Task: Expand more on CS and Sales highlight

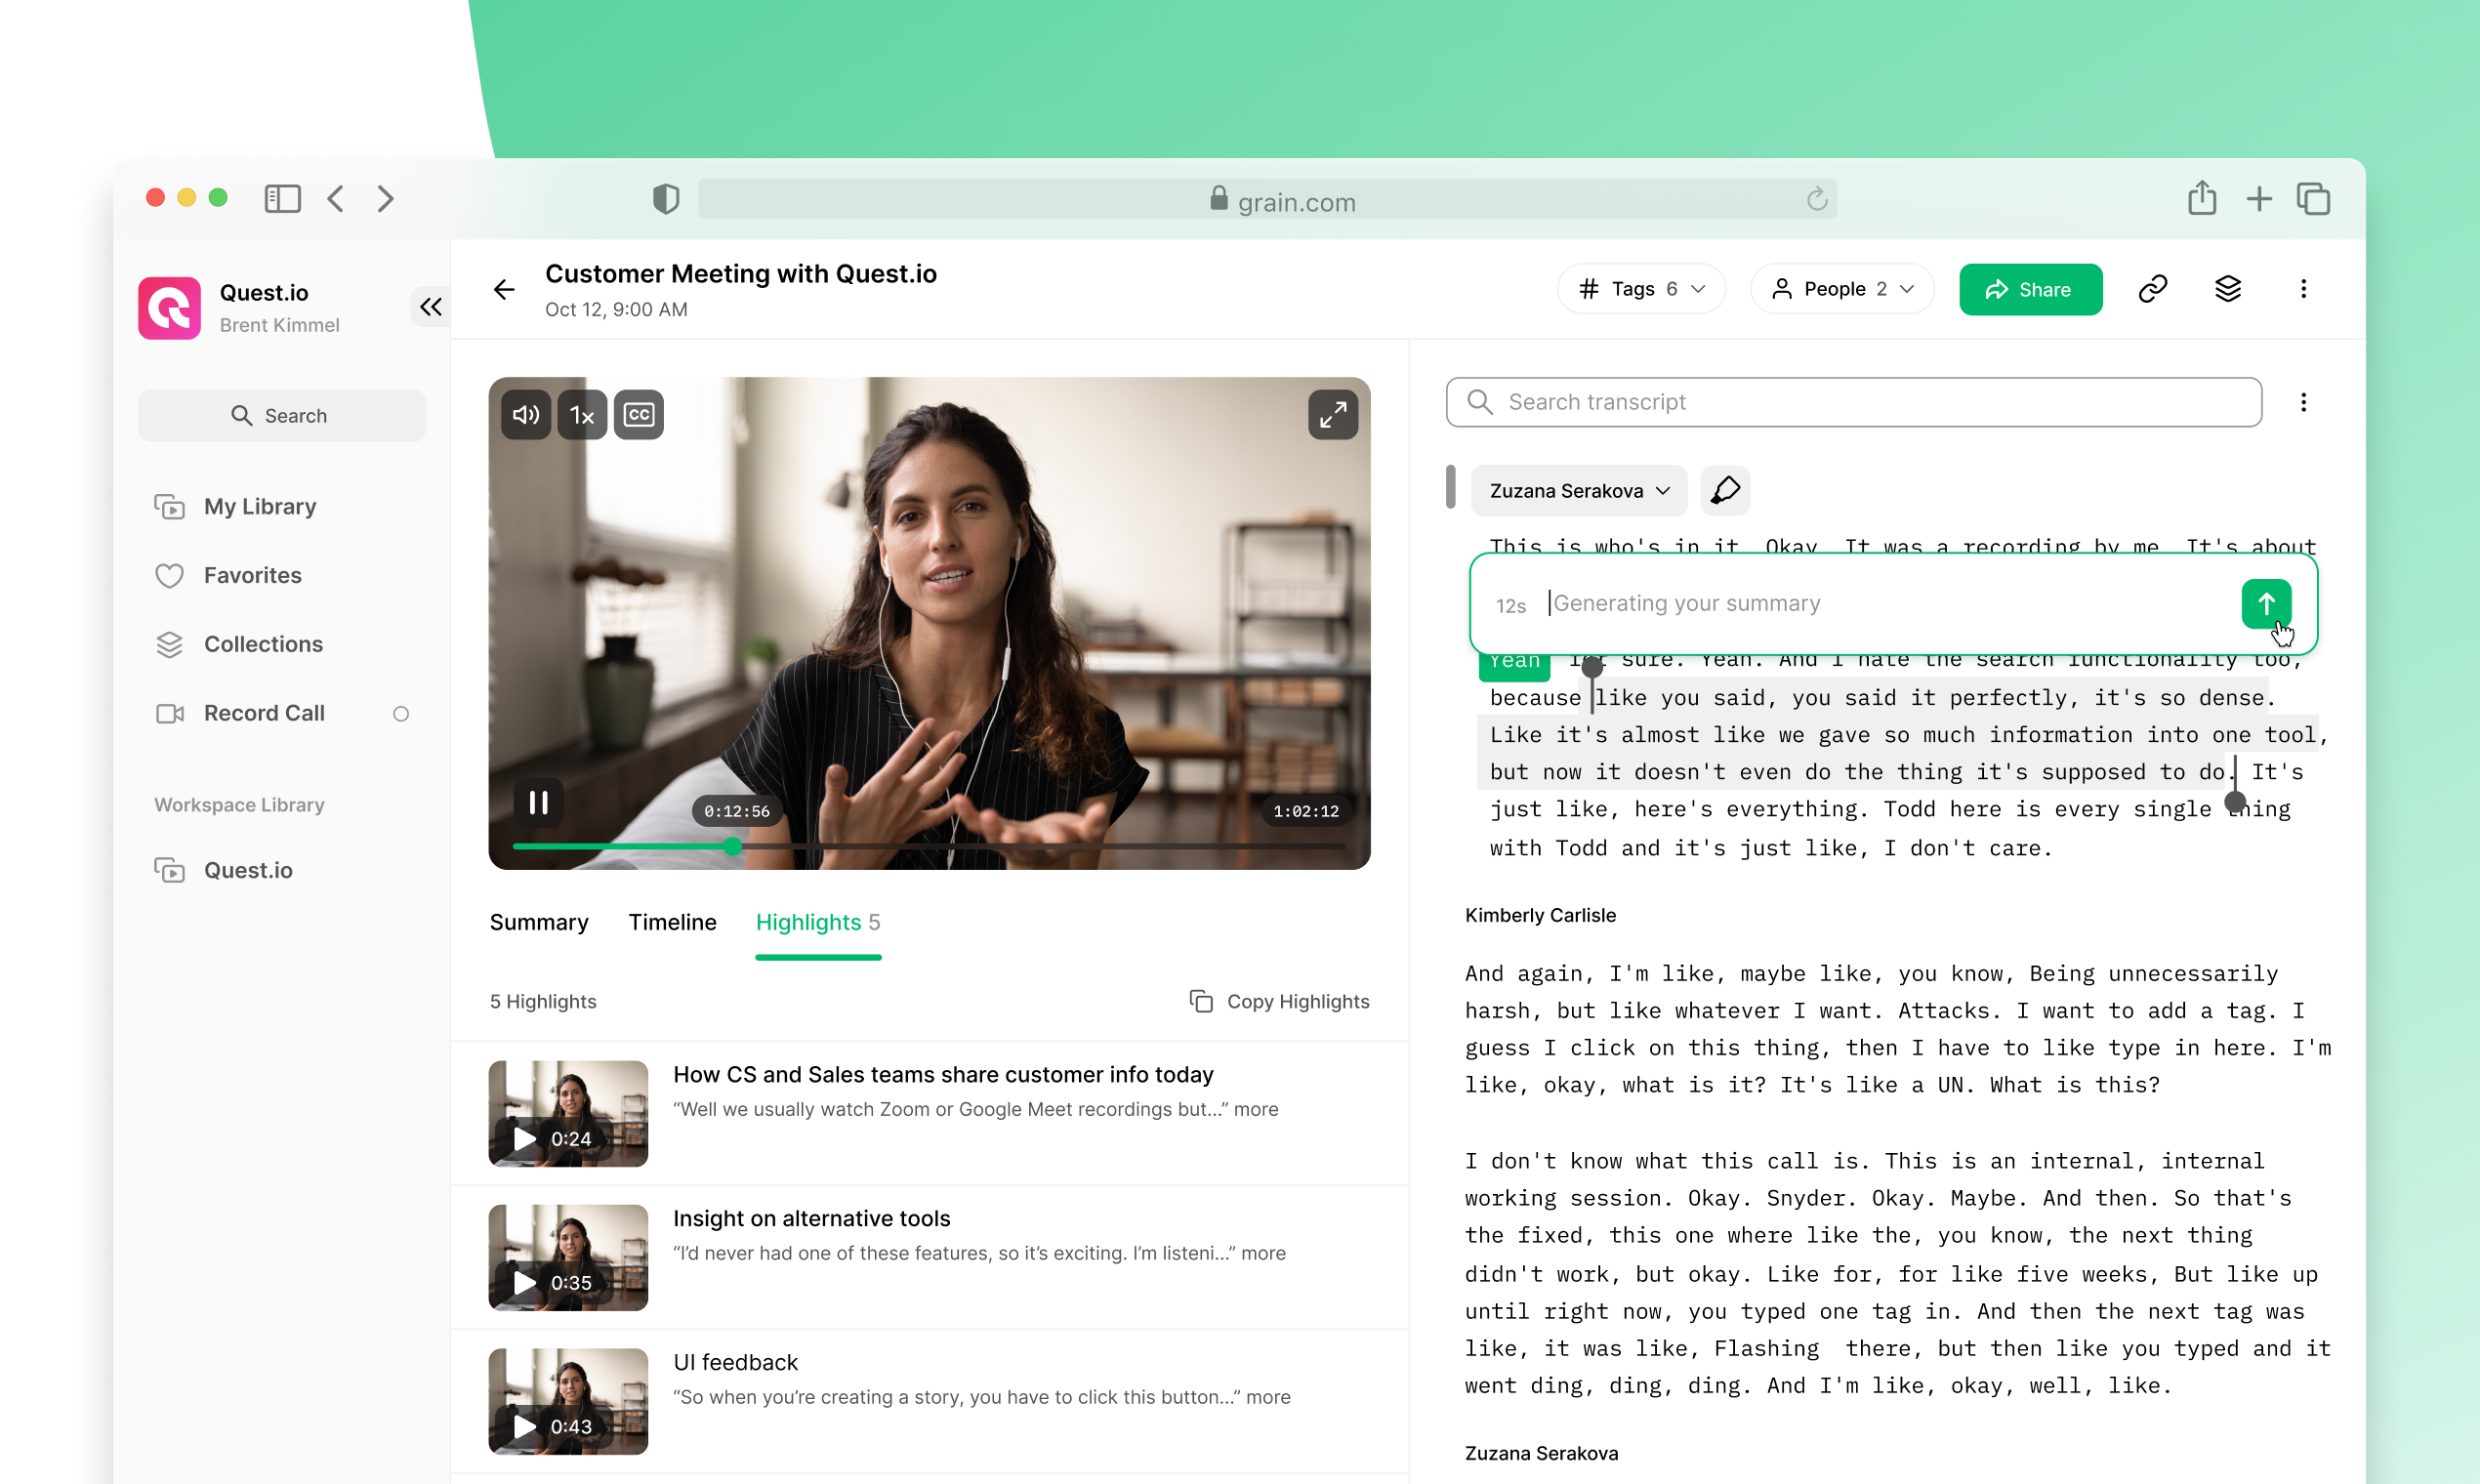Action: tap(1256, 1109)
